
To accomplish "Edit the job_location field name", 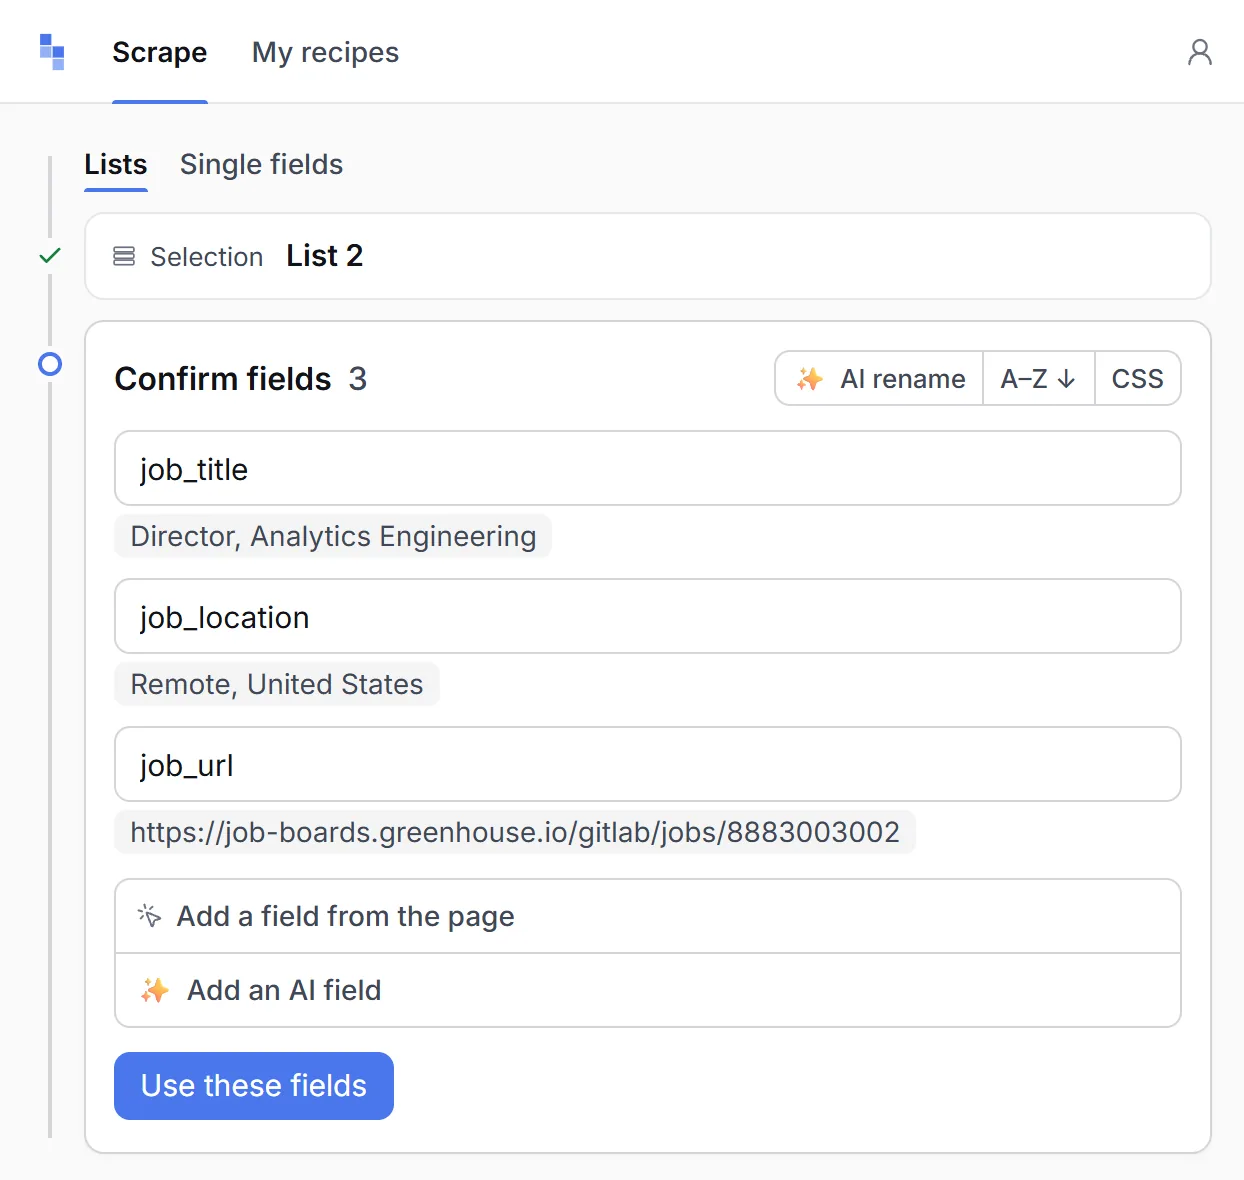I will (648, 616).
